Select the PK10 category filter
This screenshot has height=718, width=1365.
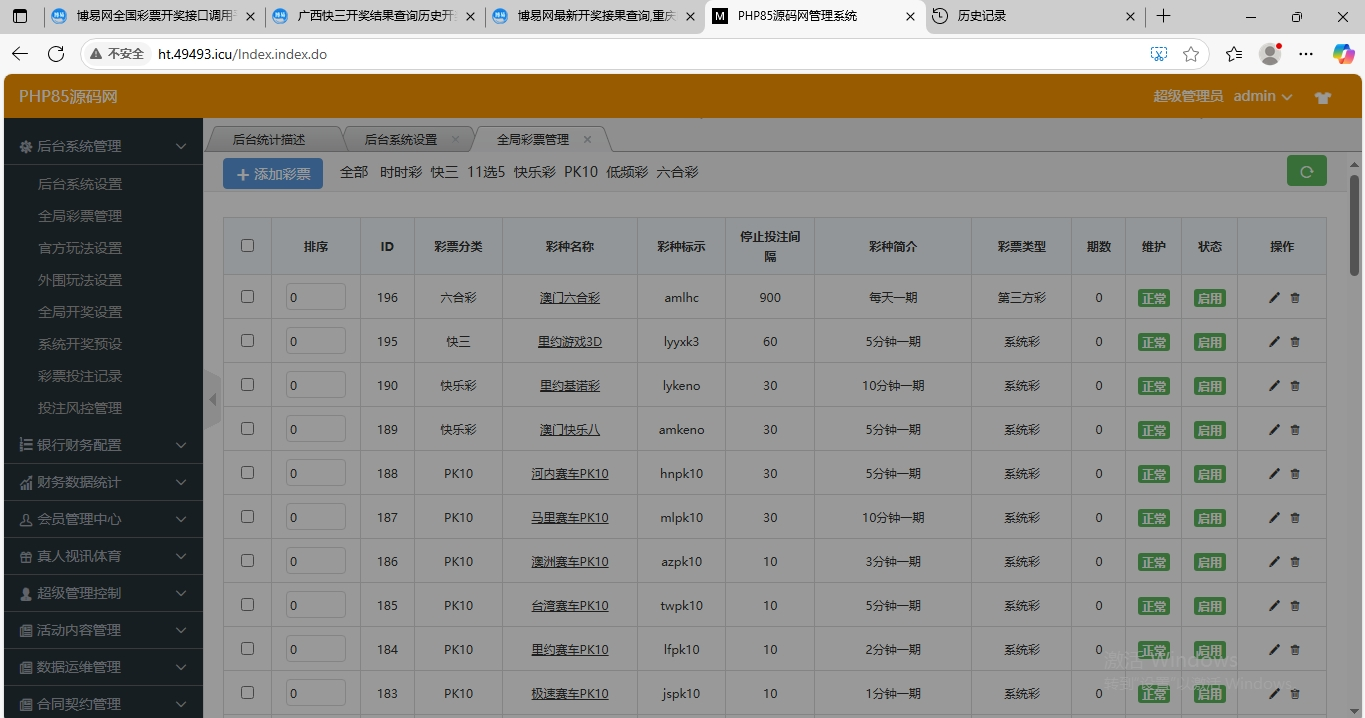click(x=580, y=172)
